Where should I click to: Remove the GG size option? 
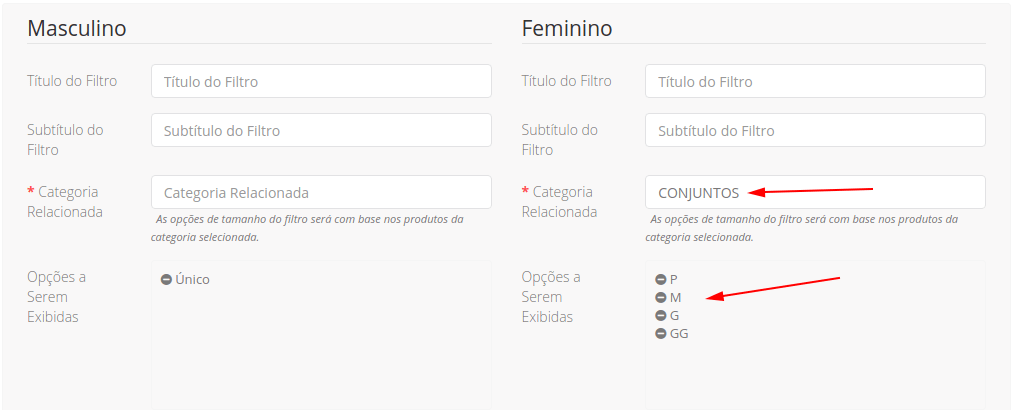[660, 334]
